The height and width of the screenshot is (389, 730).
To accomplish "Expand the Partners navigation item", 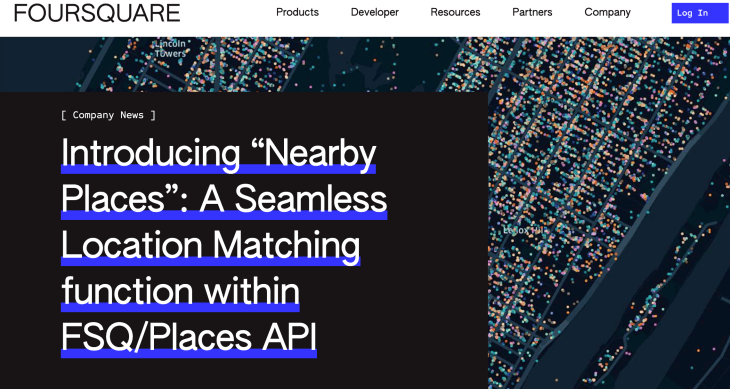I will tap(532, 13).
